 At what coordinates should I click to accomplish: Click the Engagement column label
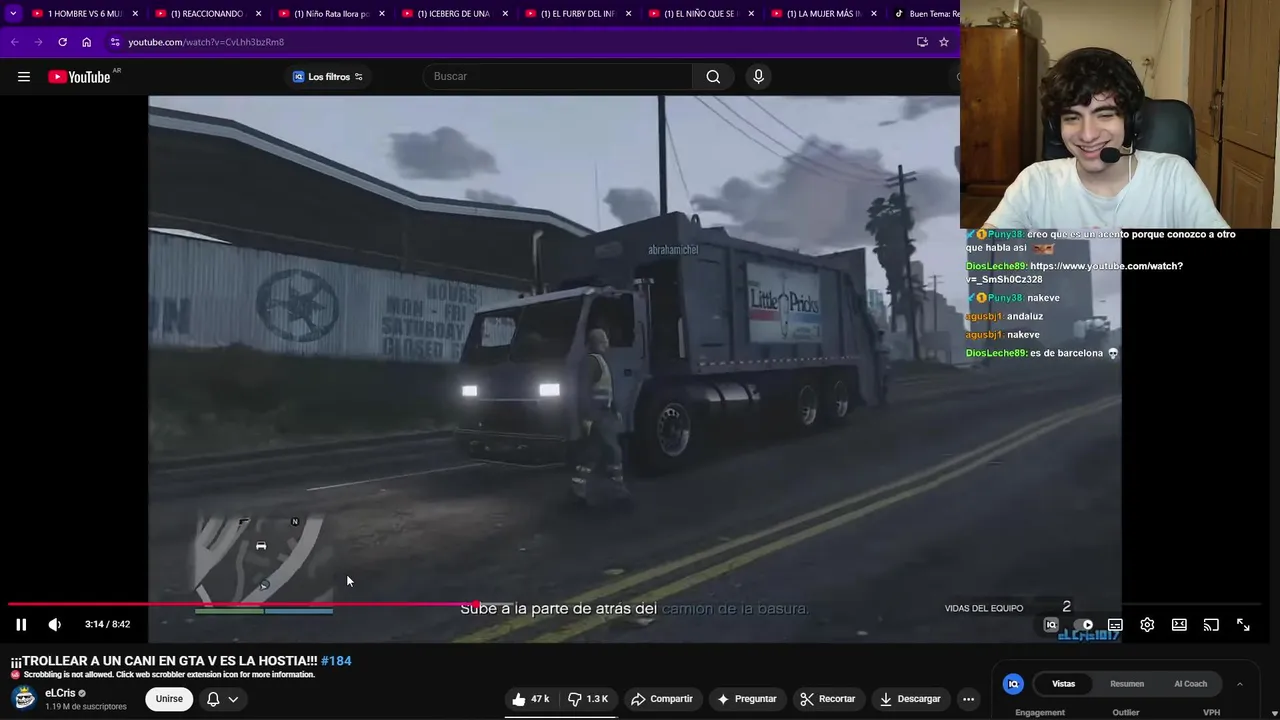[1040, 713]
